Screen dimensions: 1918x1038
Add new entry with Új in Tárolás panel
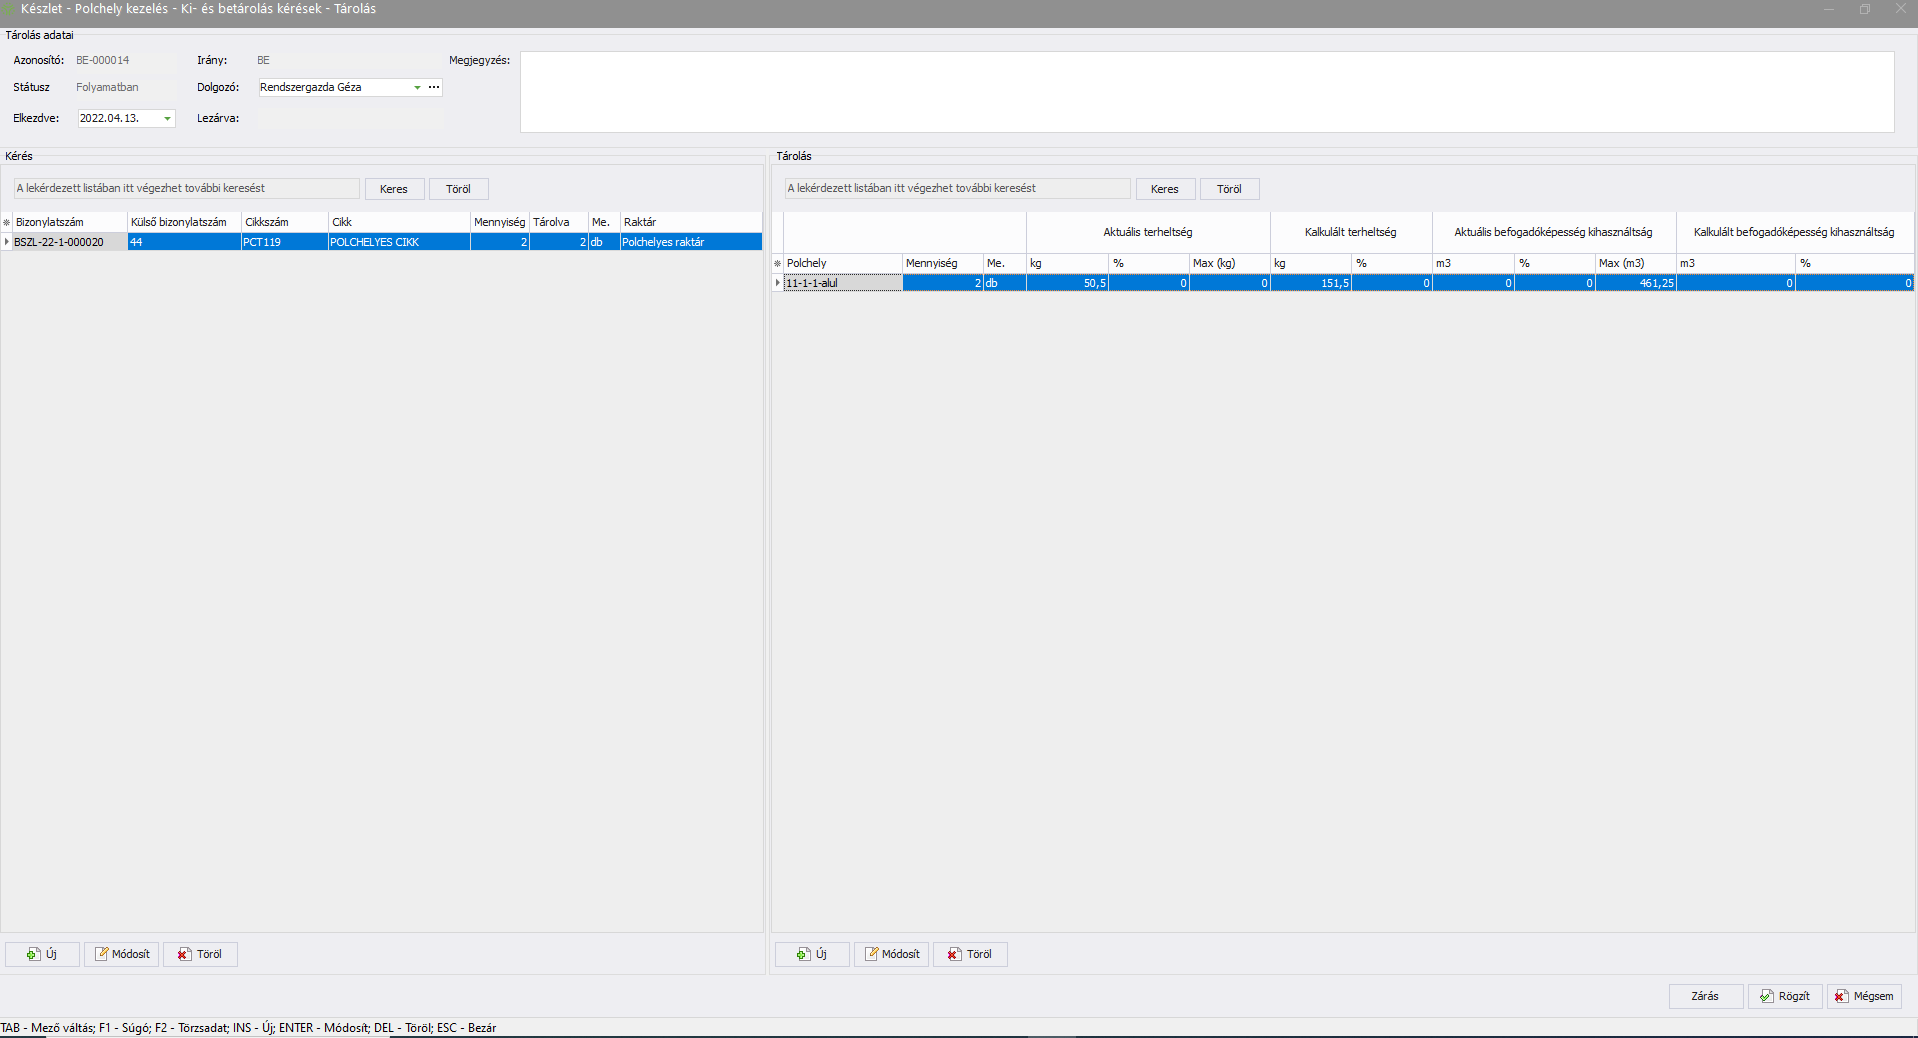click(812, 954)
